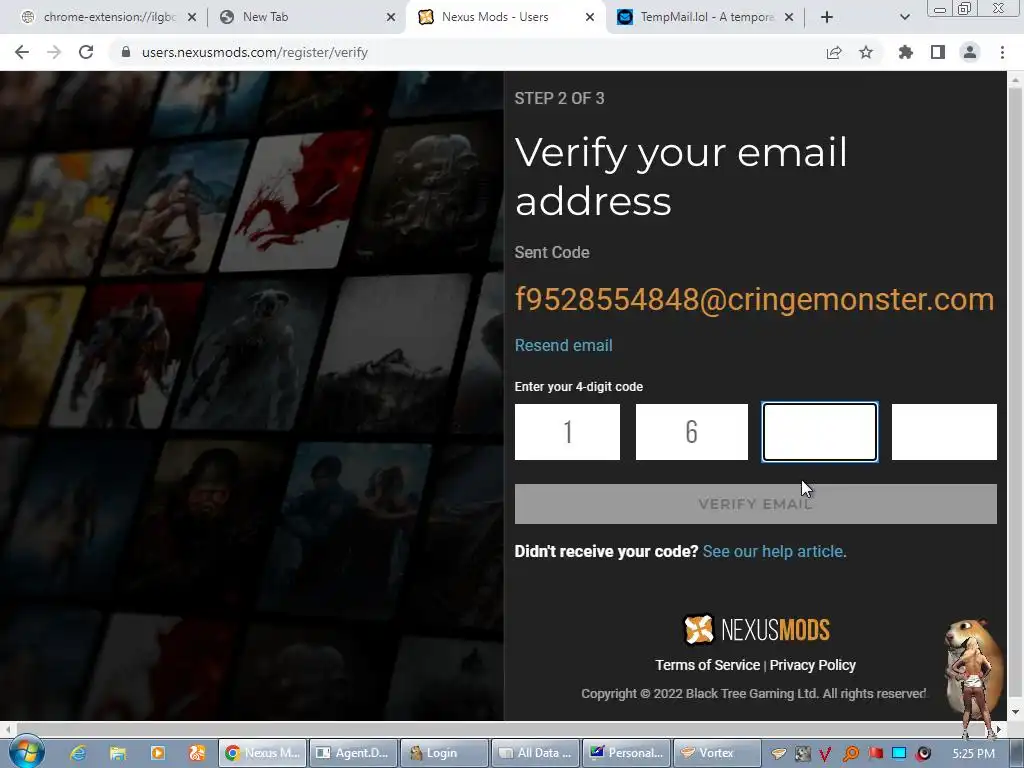
Task: Open the Login taskbar window
Action: 444,753
